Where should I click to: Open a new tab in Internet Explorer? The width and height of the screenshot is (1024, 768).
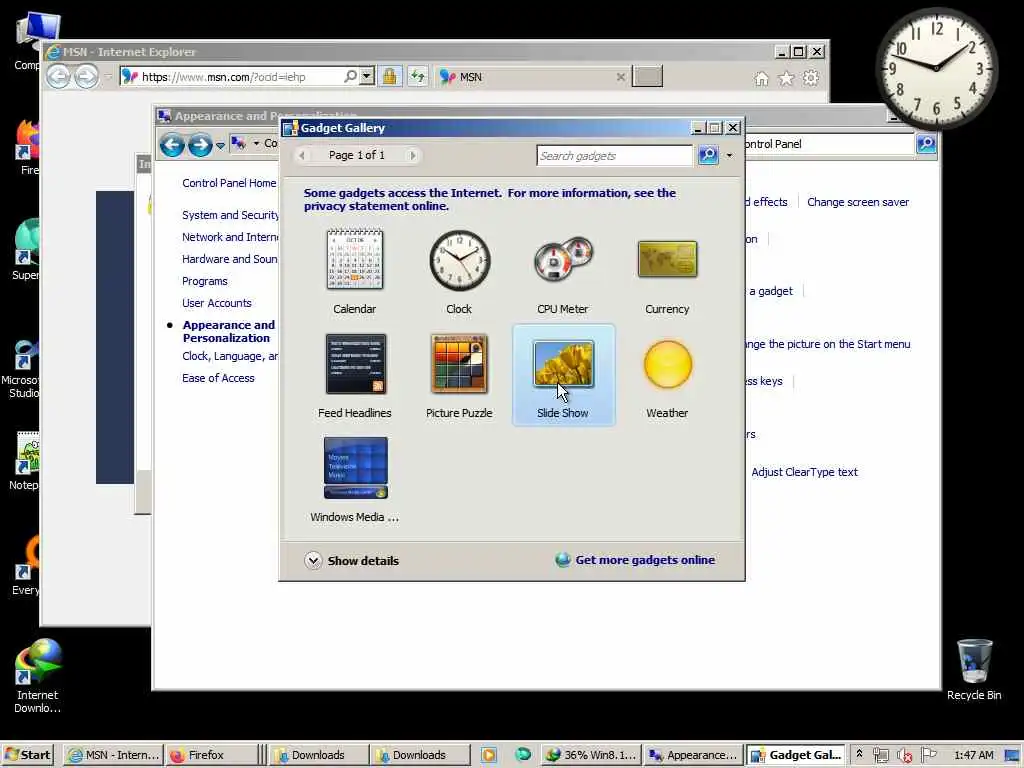click(x=647, y=76)
